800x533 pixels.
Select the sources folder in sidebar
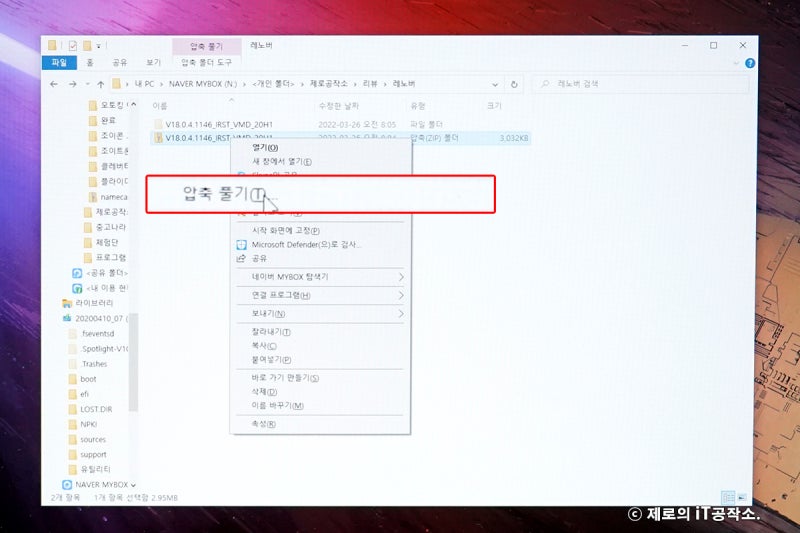(x=87, y=439)
